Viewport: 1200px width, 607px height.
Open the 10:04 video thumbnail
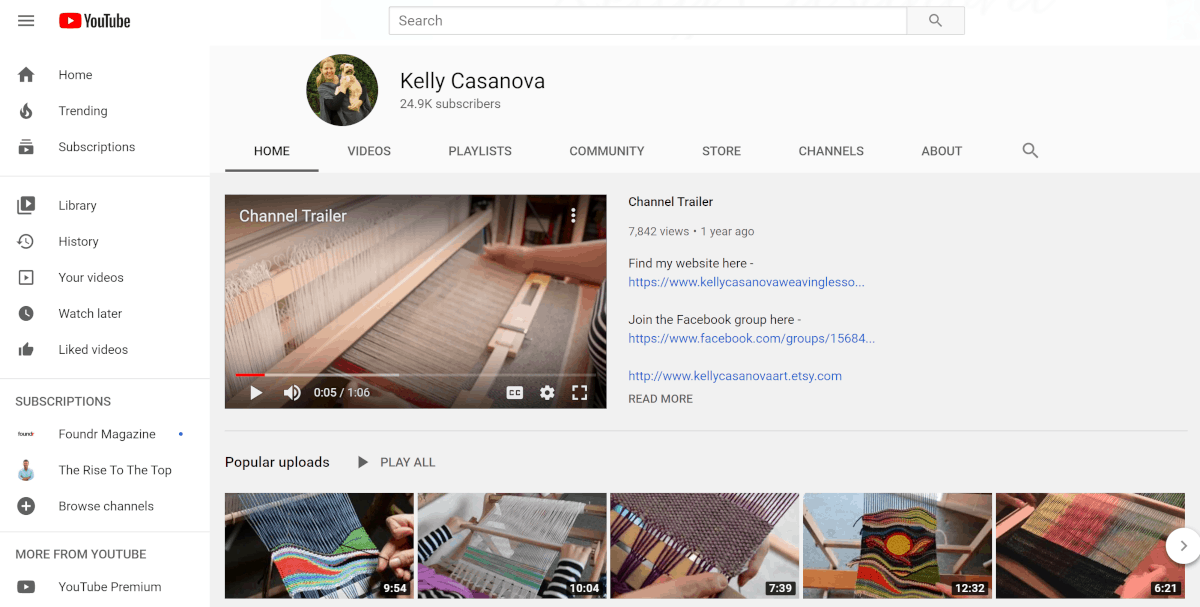click(512, 545)
